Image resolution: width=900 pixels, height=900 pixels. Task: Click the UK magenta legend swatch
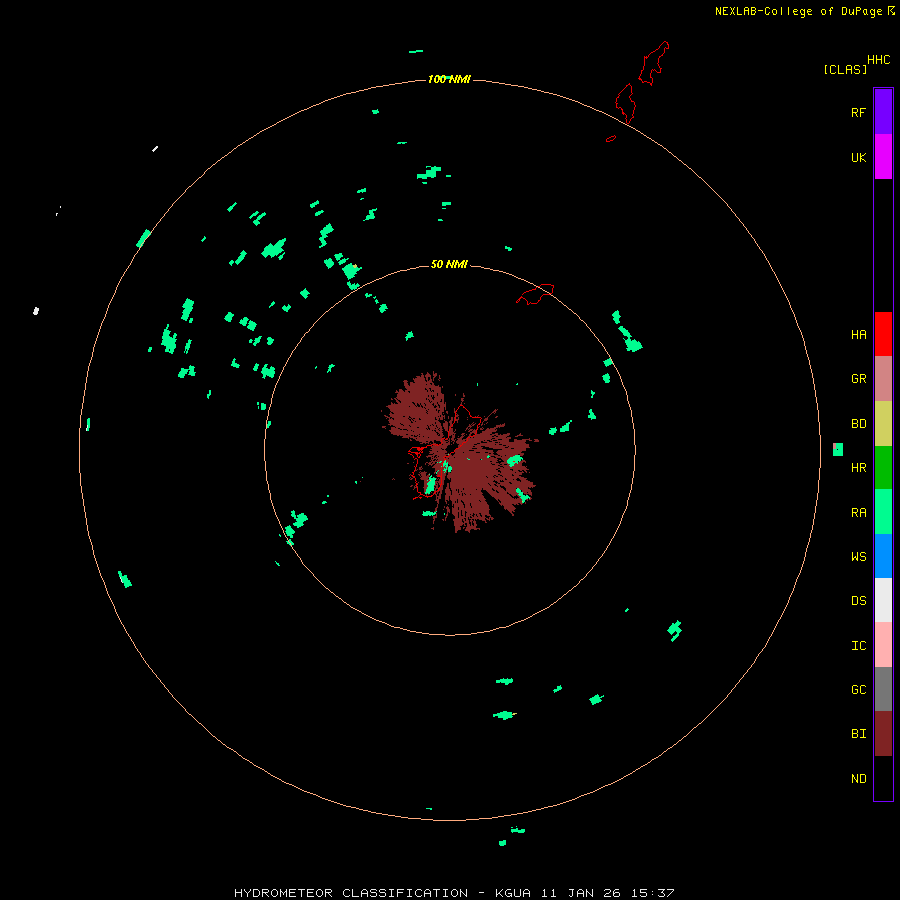883,157
